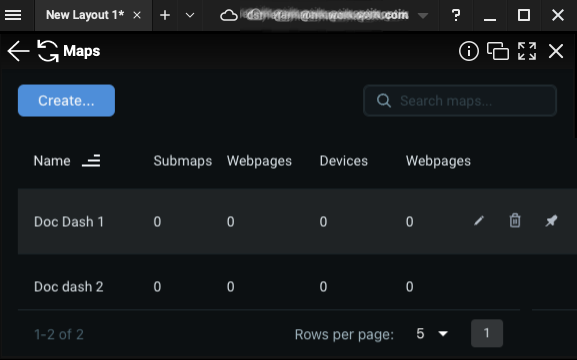Close the Maps panel
This screenshot has width=577, height=360.
(556, 51)
